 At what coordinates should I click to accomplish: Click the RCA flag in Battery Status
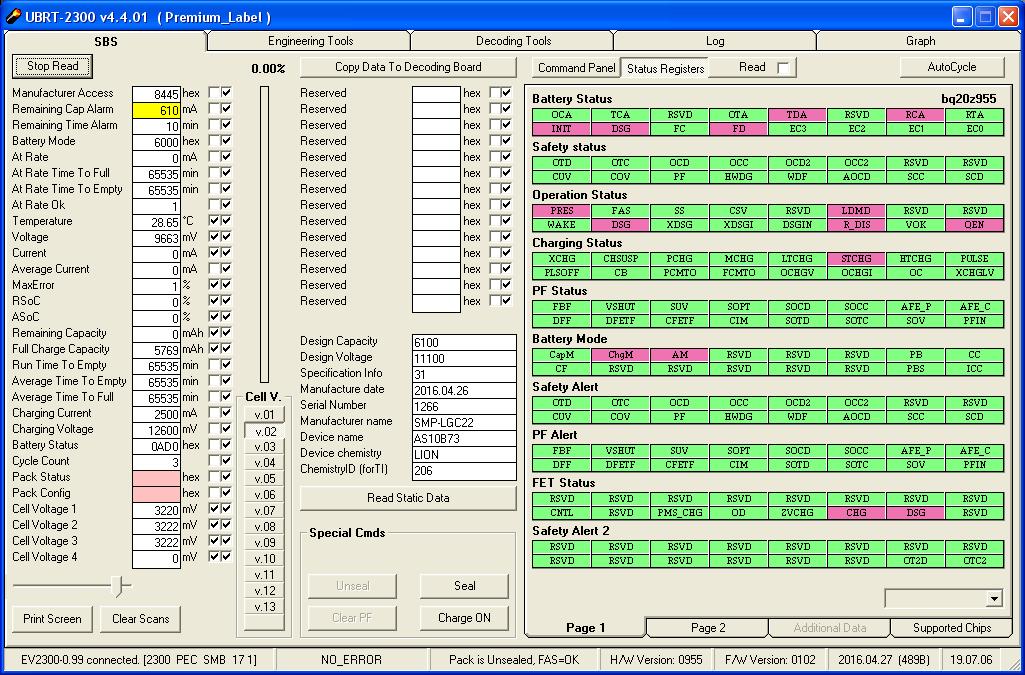915,115
